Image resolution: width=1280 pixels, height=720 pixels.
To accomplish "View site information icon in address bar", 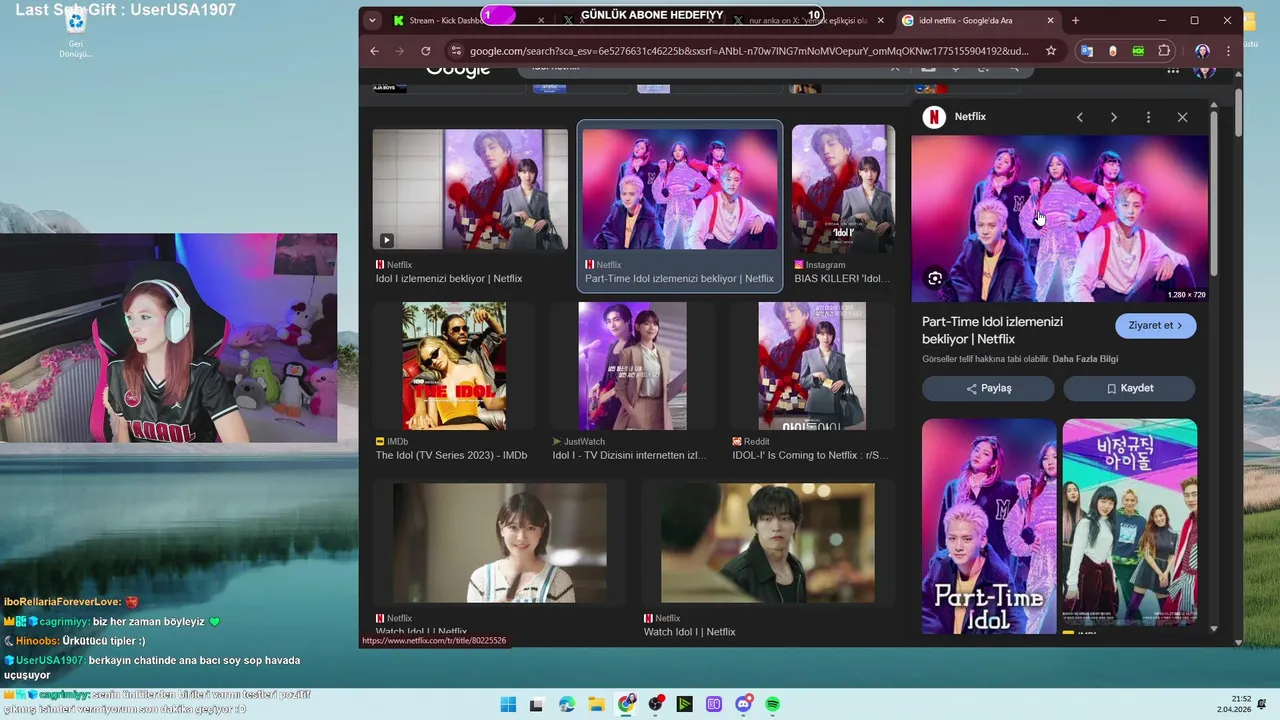I will tap(455, 51).
